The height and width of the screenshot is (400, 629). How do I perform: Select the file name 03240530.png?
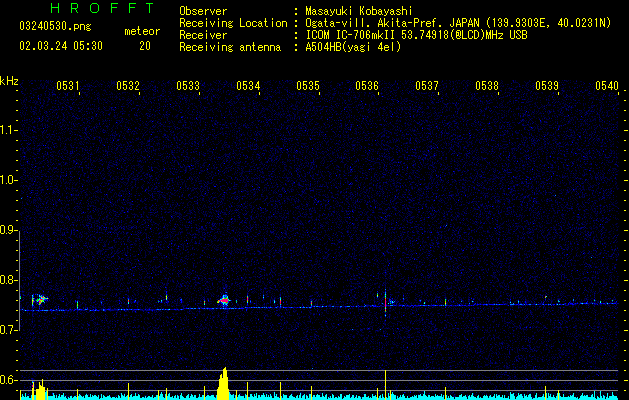(x=55, y=26)
